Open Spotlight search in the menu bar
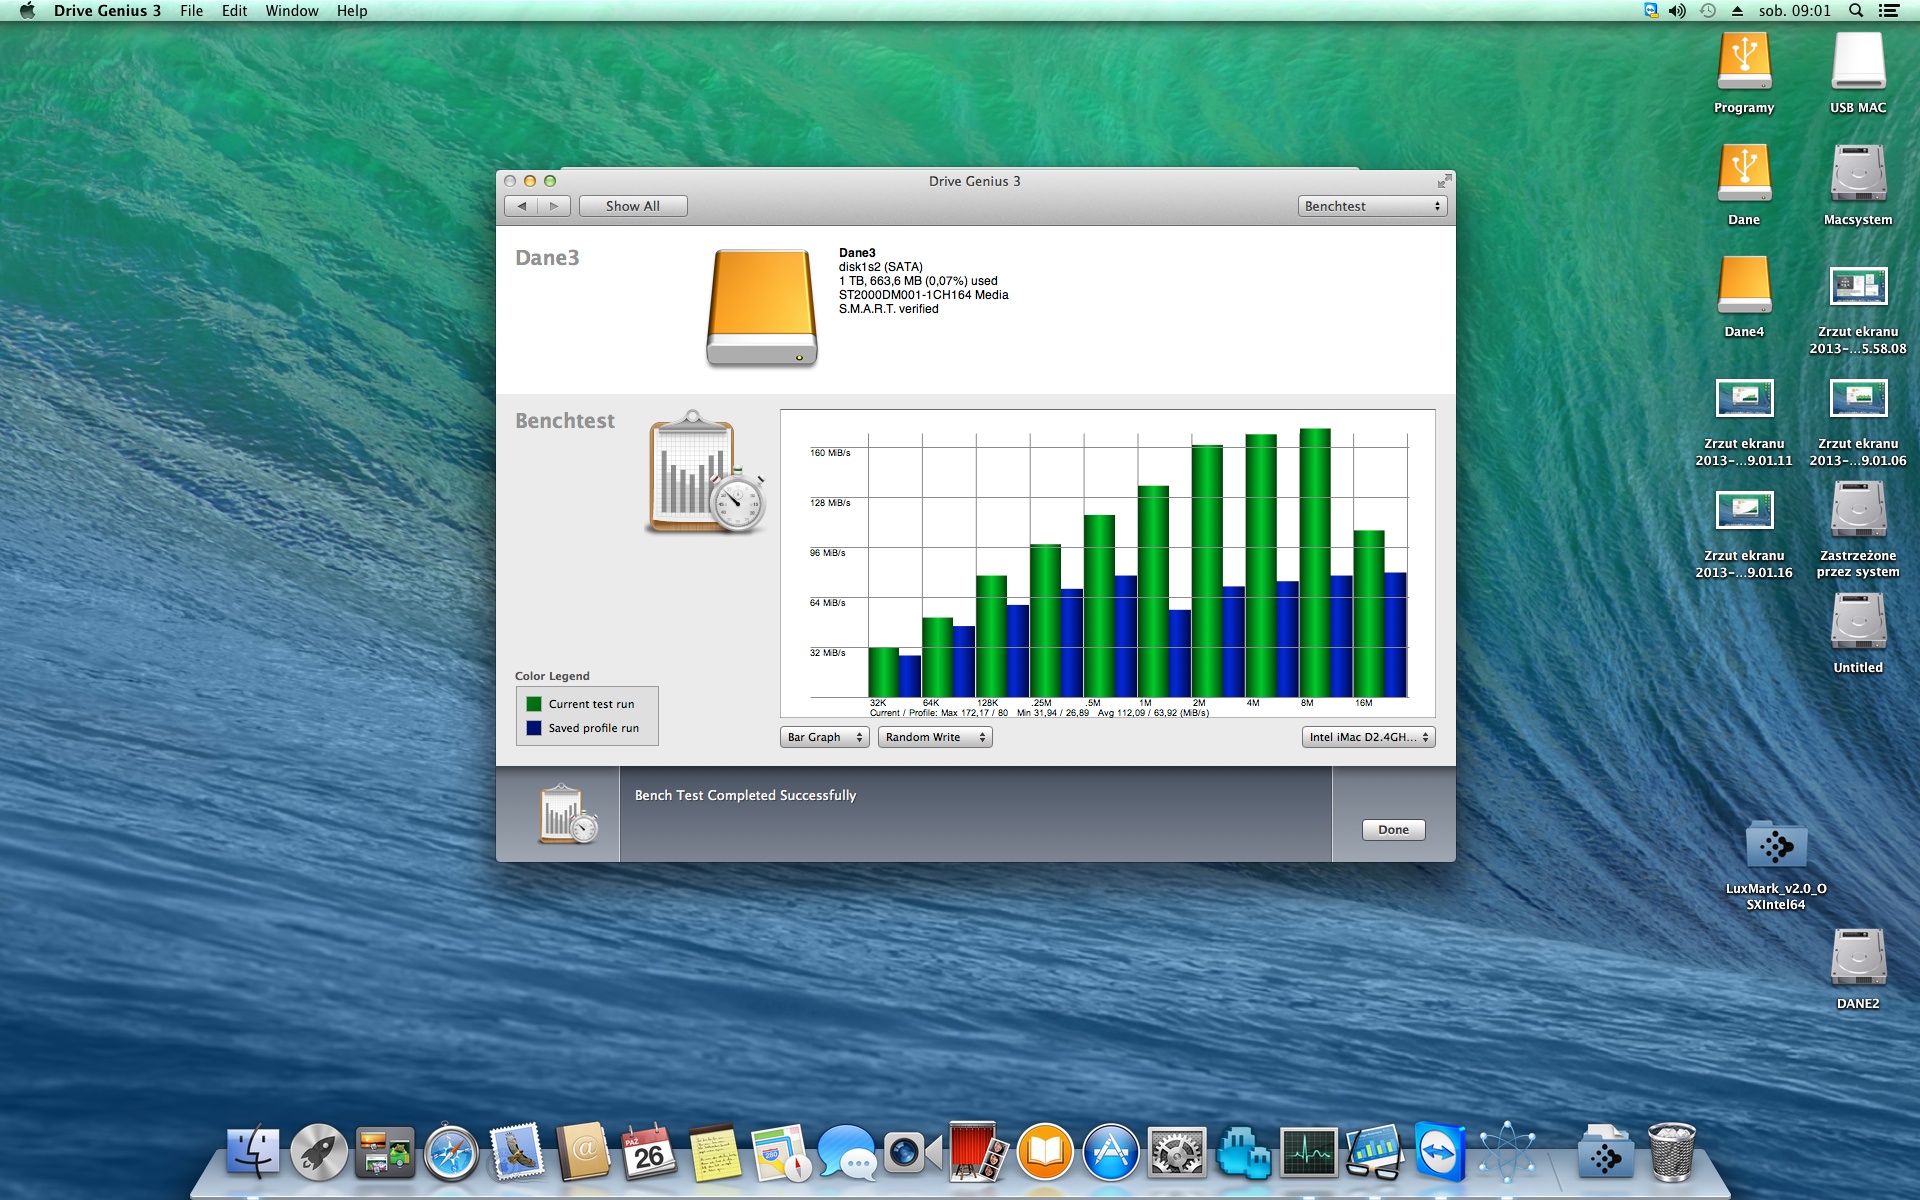This screenshot has height=1200, width=1920. [x=1856, y=11]
